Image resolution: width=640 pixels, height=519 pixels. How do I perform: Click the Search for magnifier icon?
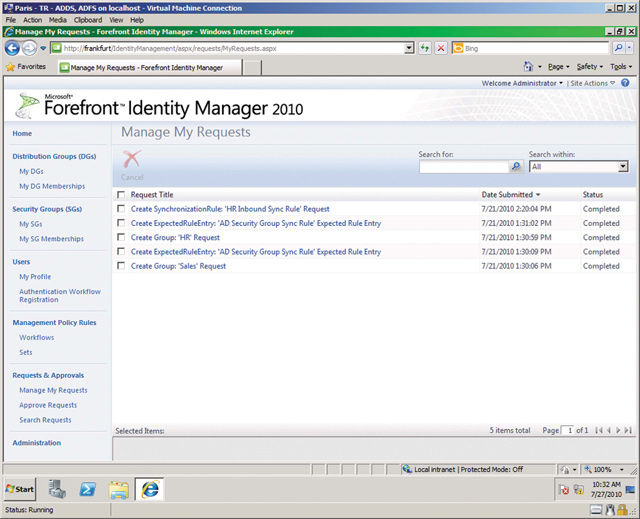tap(516, 166)
